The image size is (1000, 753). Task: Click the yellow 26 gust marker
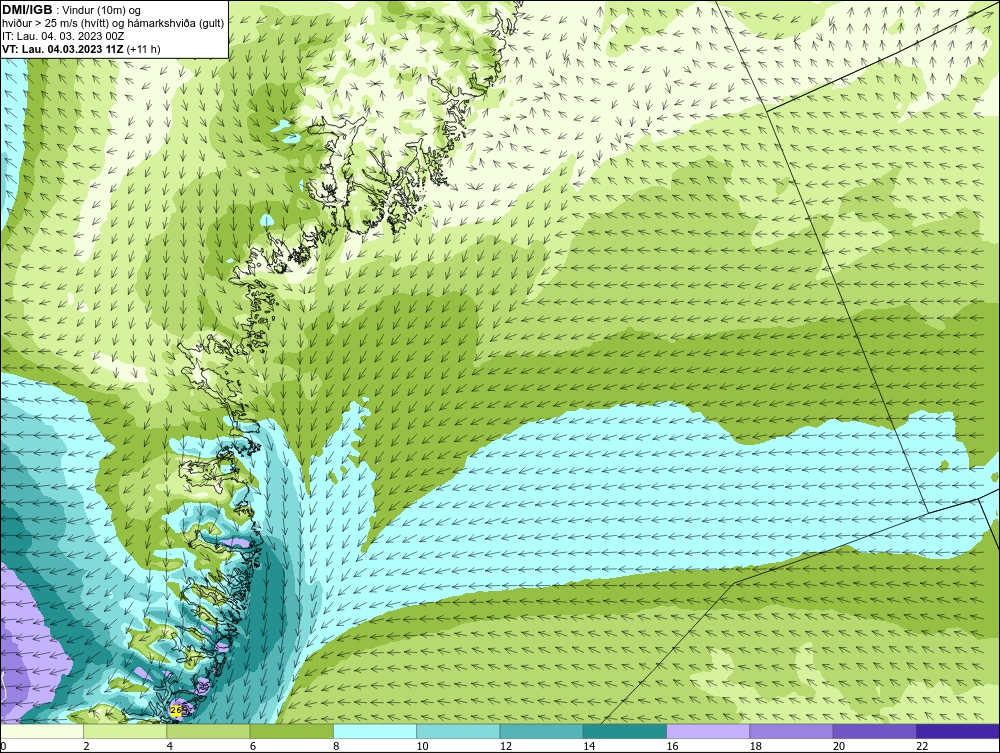coord(177,710)
